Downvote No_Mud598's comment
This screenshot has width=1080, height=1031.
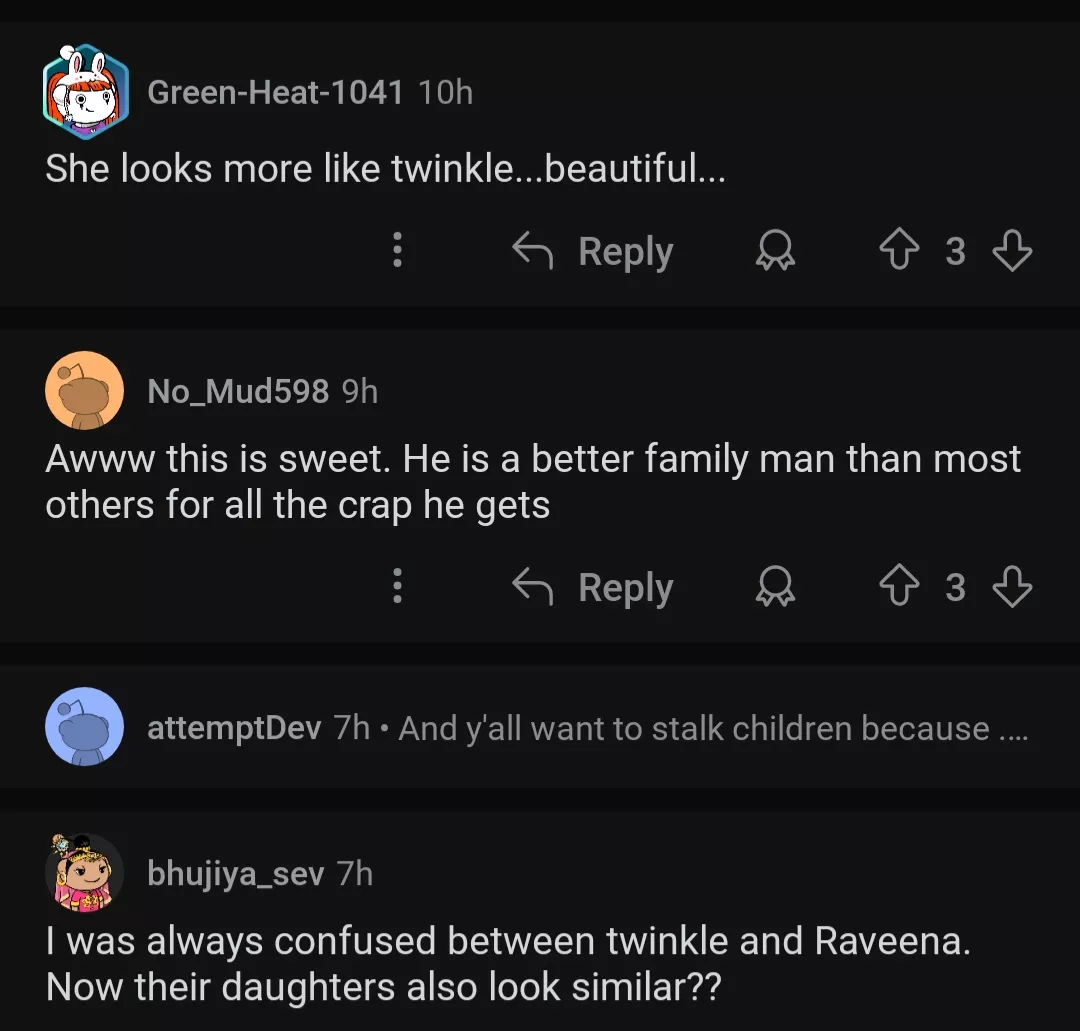1011,587
